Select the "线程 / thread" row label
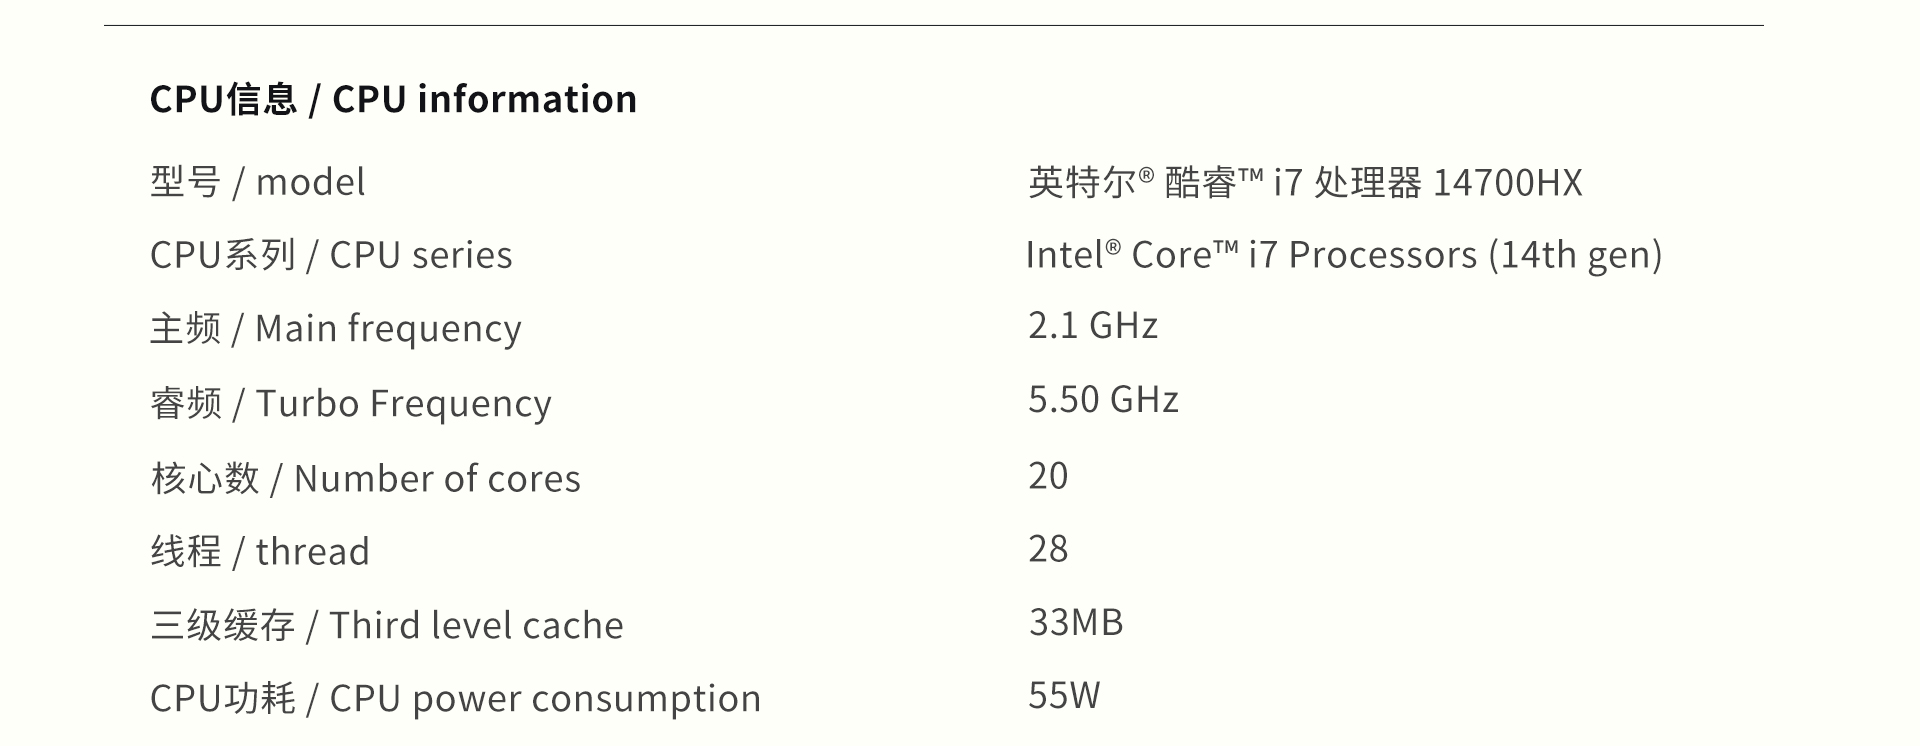The image size is (1920, 746). click(260, 551)
